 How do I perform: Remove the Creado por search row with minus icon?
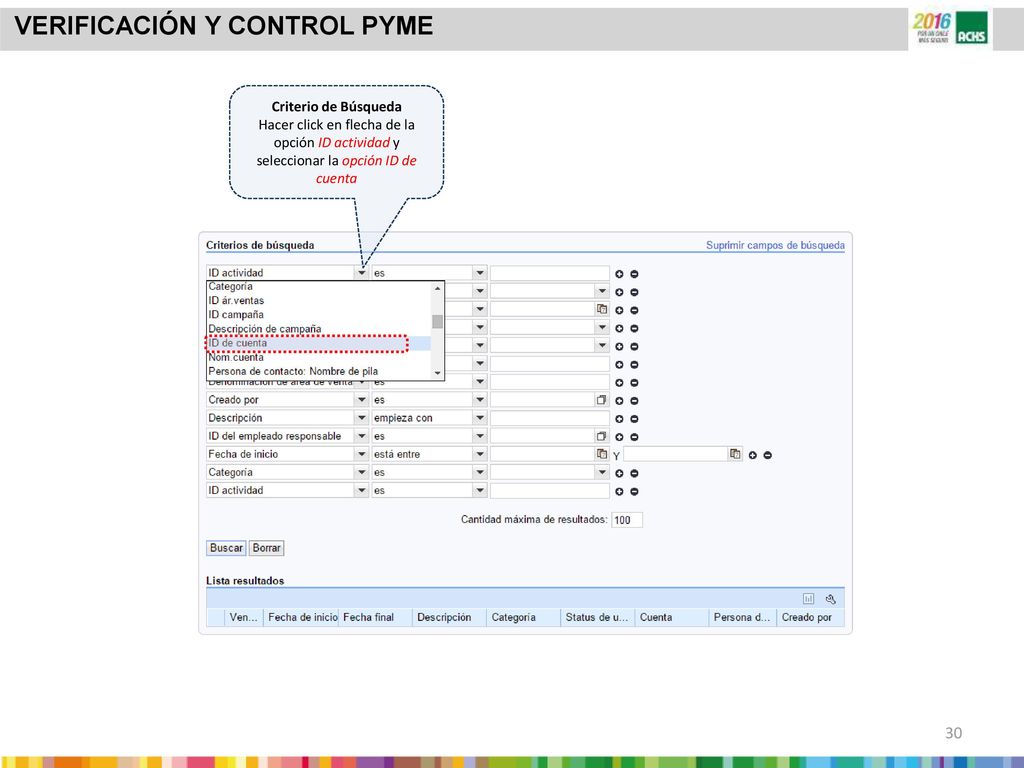(x=634, y=401)
